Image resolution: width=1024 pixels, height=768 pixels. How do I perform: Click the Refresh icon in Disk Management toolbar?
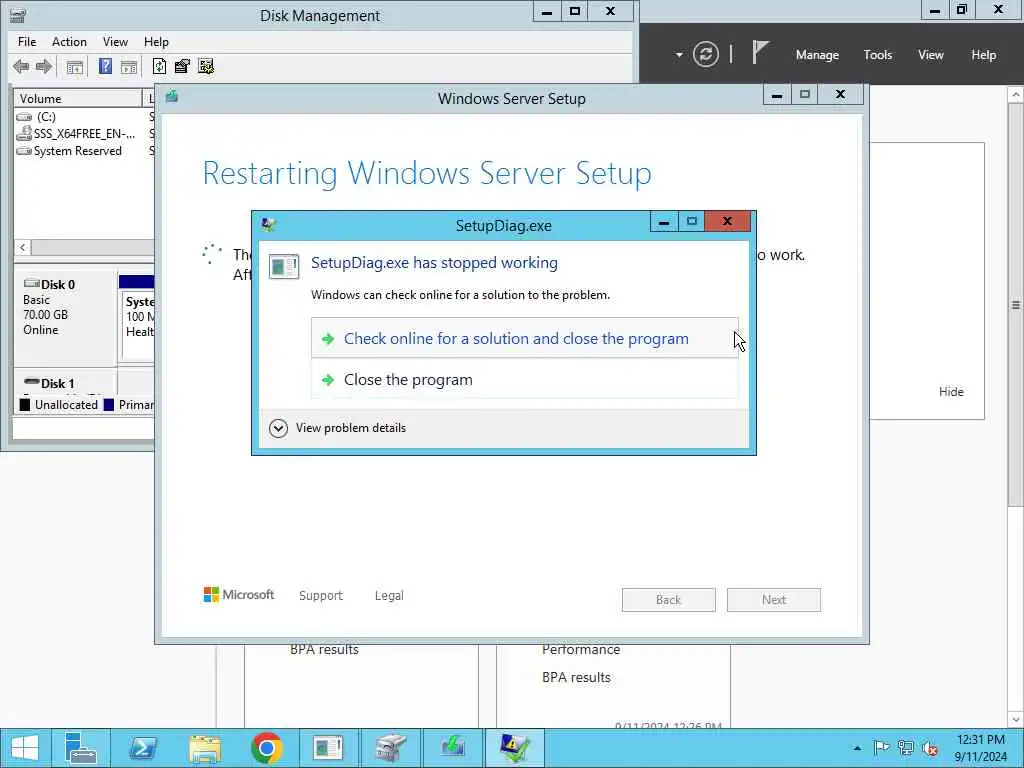[159, 66]
